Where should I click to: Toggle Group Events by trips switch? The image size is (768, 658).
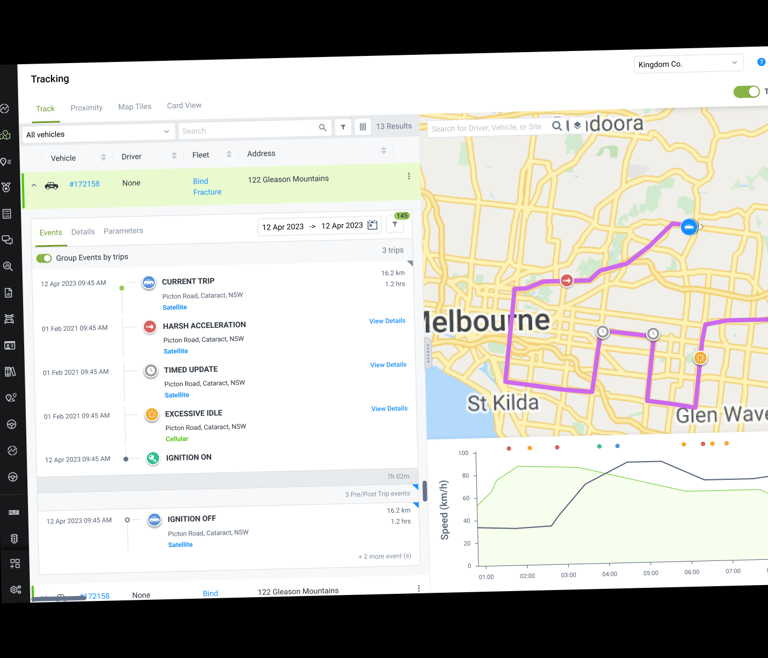point(44,258)
